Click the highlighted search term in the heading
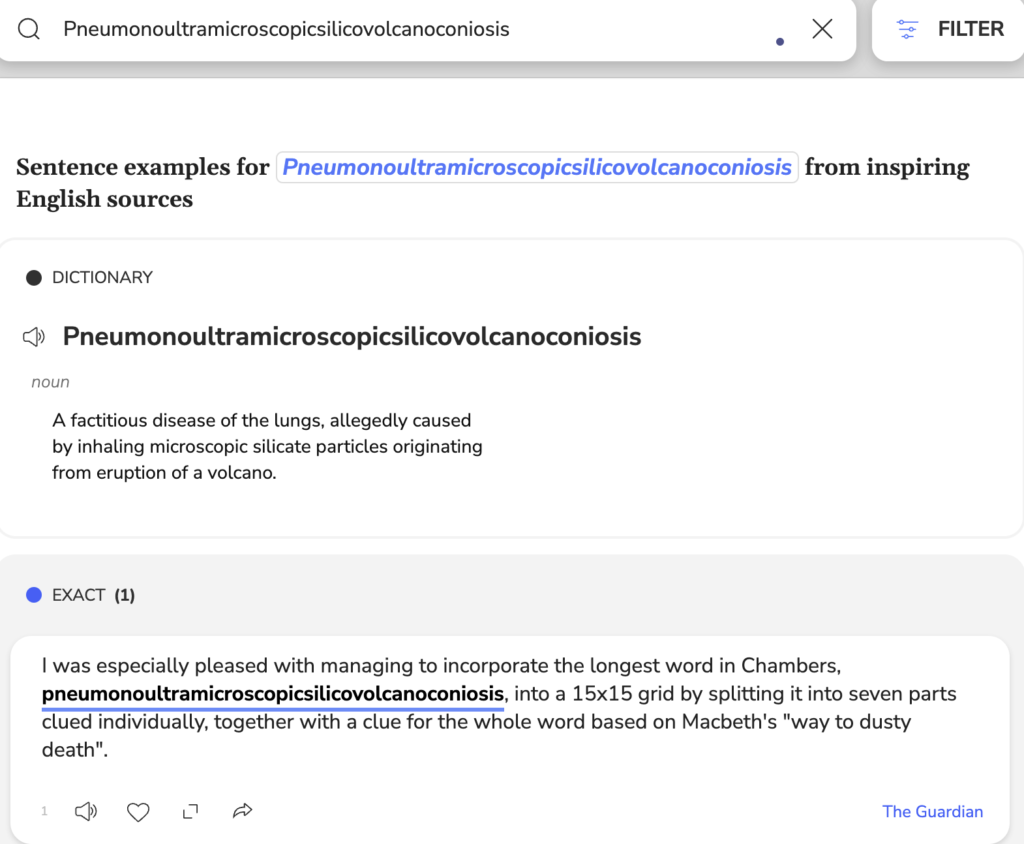The height and width of the screenshot is (844, 1024). pyautogui.click(x=537, y=167)
